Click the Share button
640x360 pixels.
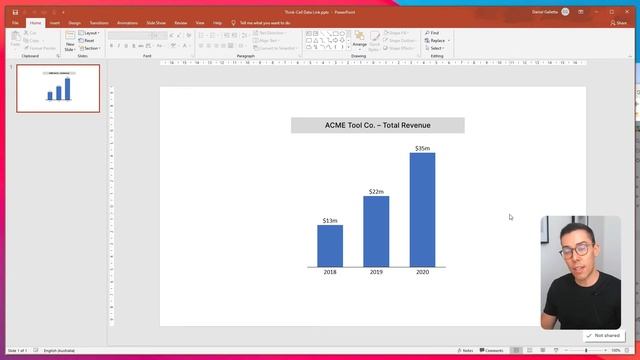(x=618, y=23)
